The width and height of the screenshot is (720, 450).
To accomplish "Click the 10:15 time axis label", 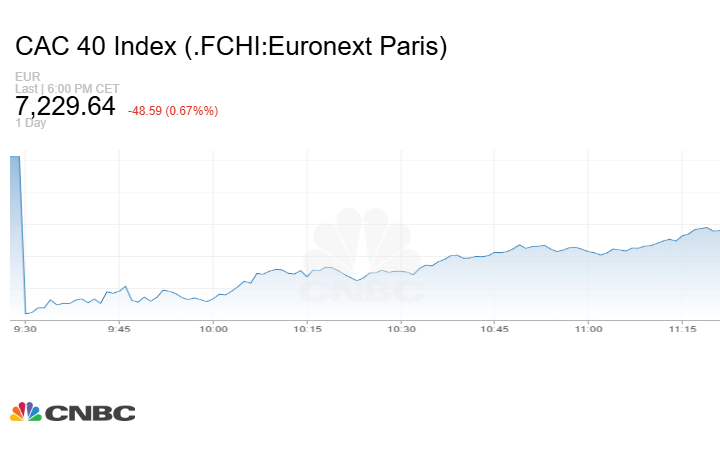I will click(x=307, y=329).
